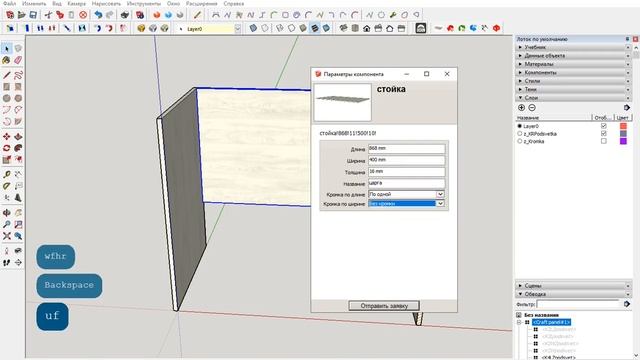The height and width of the screenshot is (360, 640).
Task: Expand the Сцены tray panel
Action: (573, 286)
